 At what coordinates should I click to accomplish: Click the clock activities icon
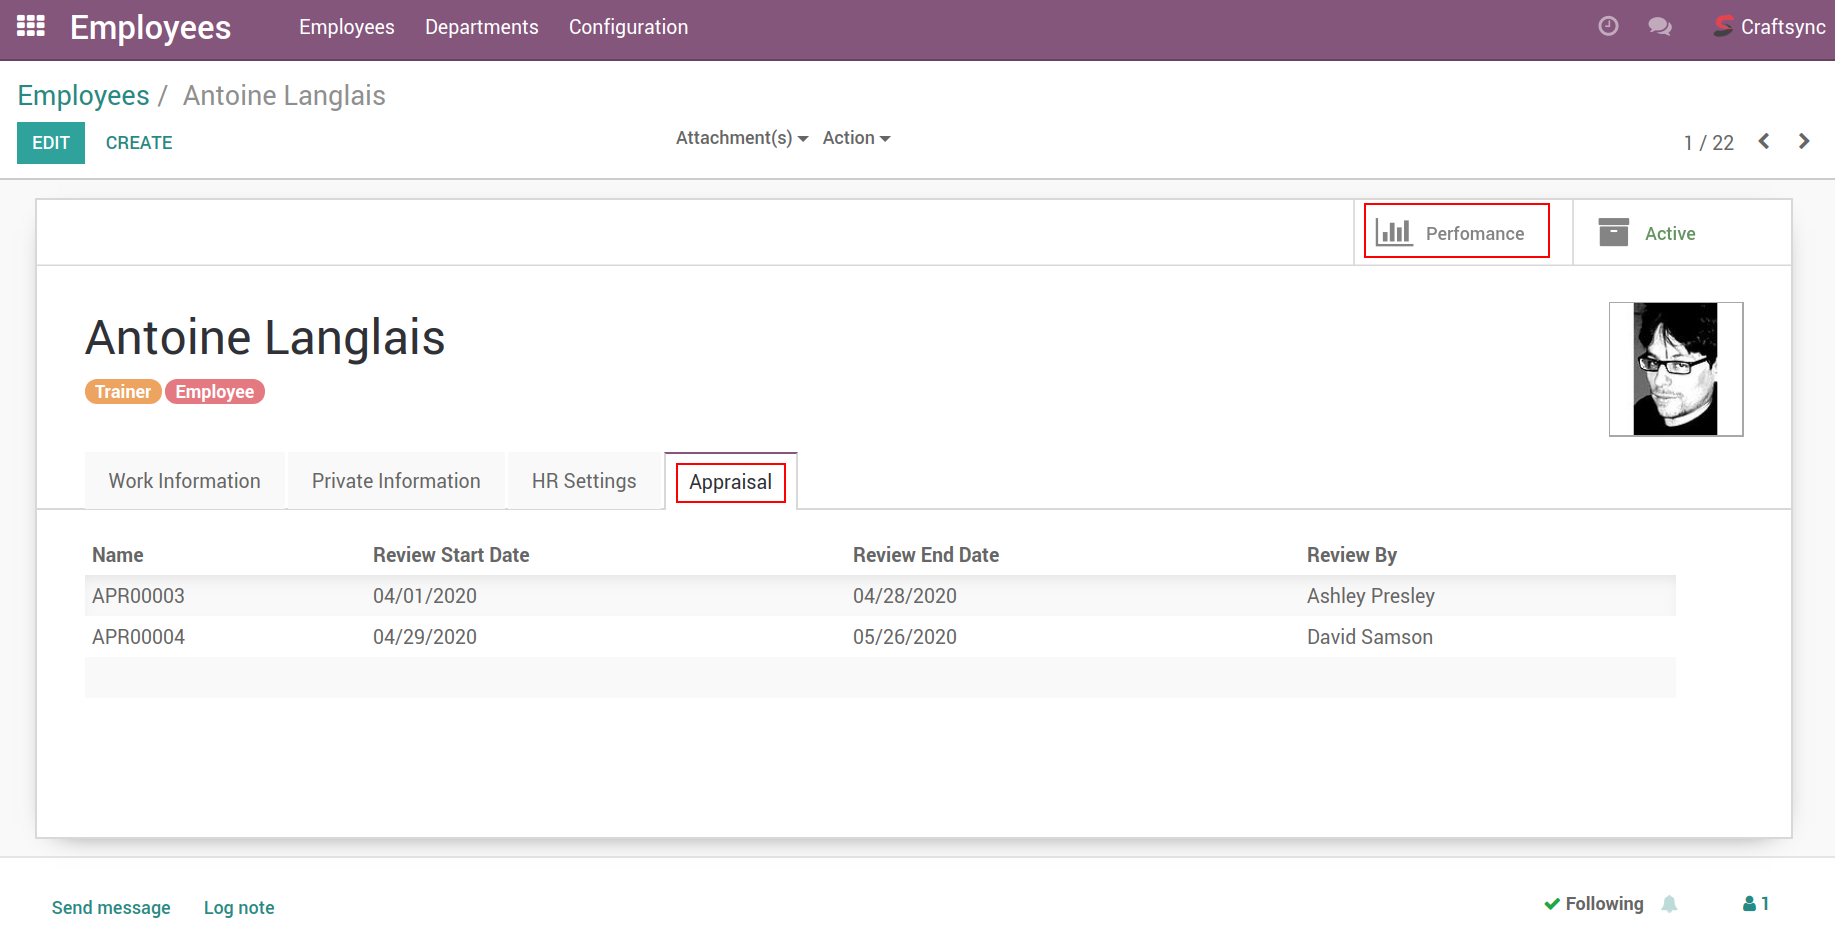[x=1608, y=26]
